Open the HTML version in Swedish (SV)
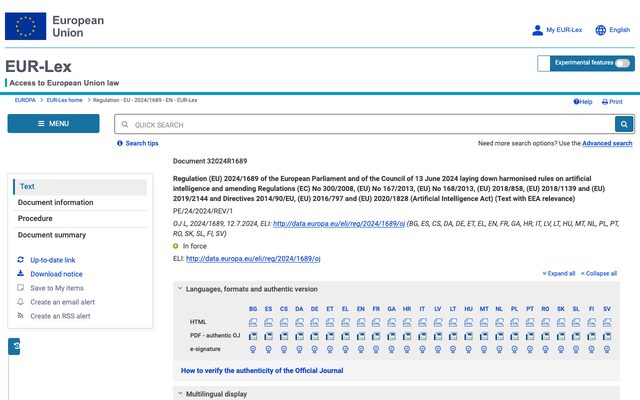This screenshot has height=400, width=640. pyautogui.click(x=607, y=322)
